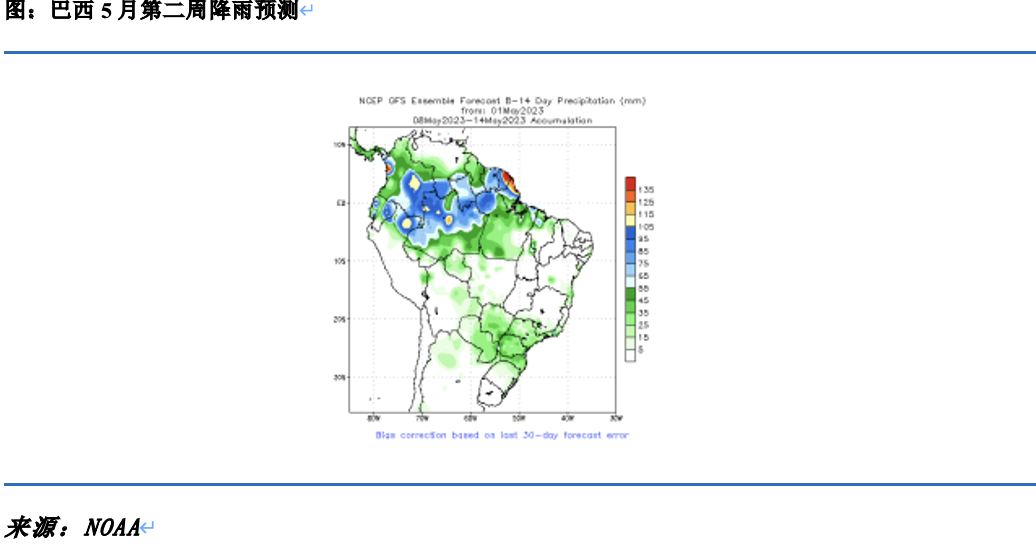Click the dark blue 95 mm legend swatch
The height and width of the screenshot is (552, 1036).
[630, 234]
